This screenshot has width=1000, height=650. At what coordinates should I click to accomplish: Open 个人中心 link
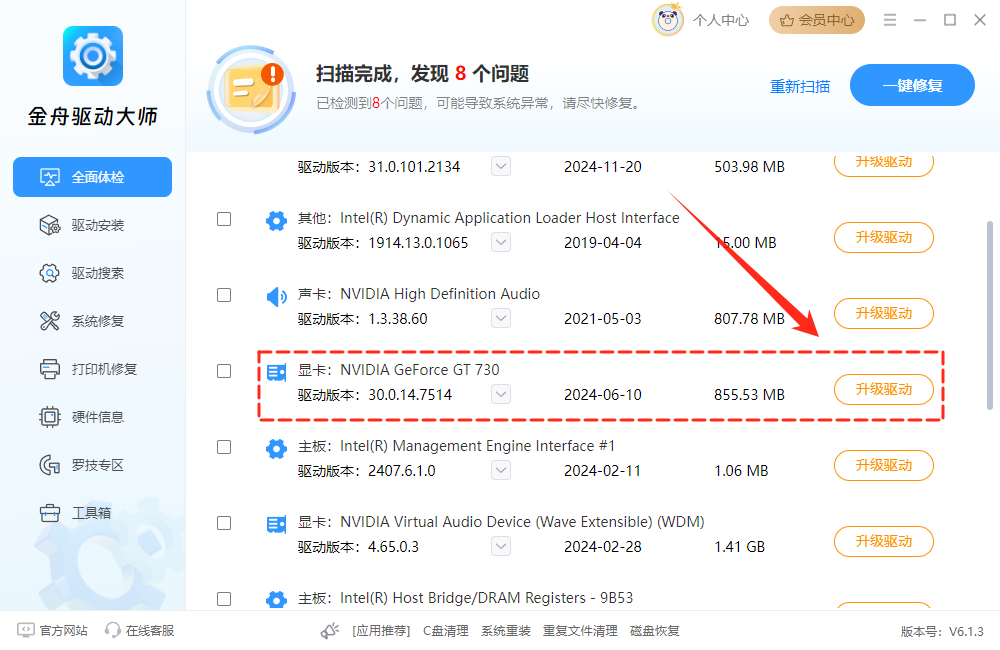point(721,20)
